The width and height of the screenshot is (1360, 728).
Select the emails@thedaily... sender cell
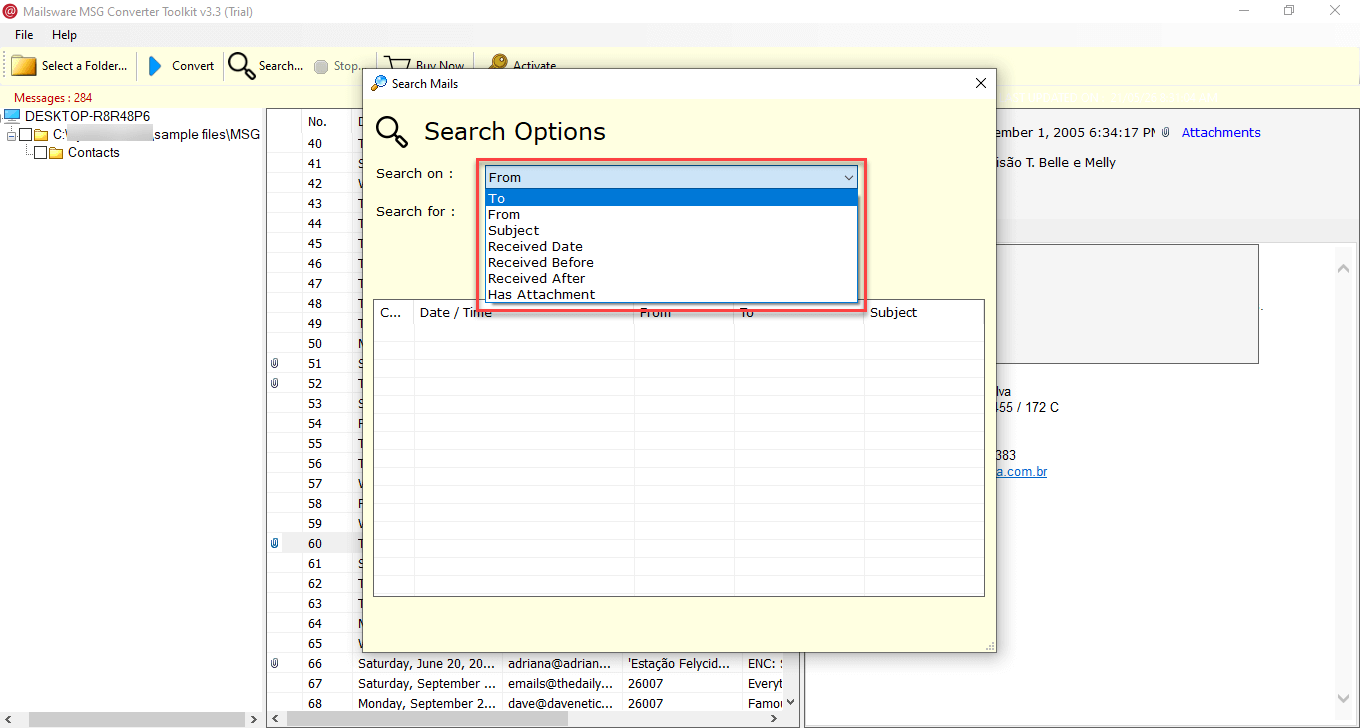(559, 683)
